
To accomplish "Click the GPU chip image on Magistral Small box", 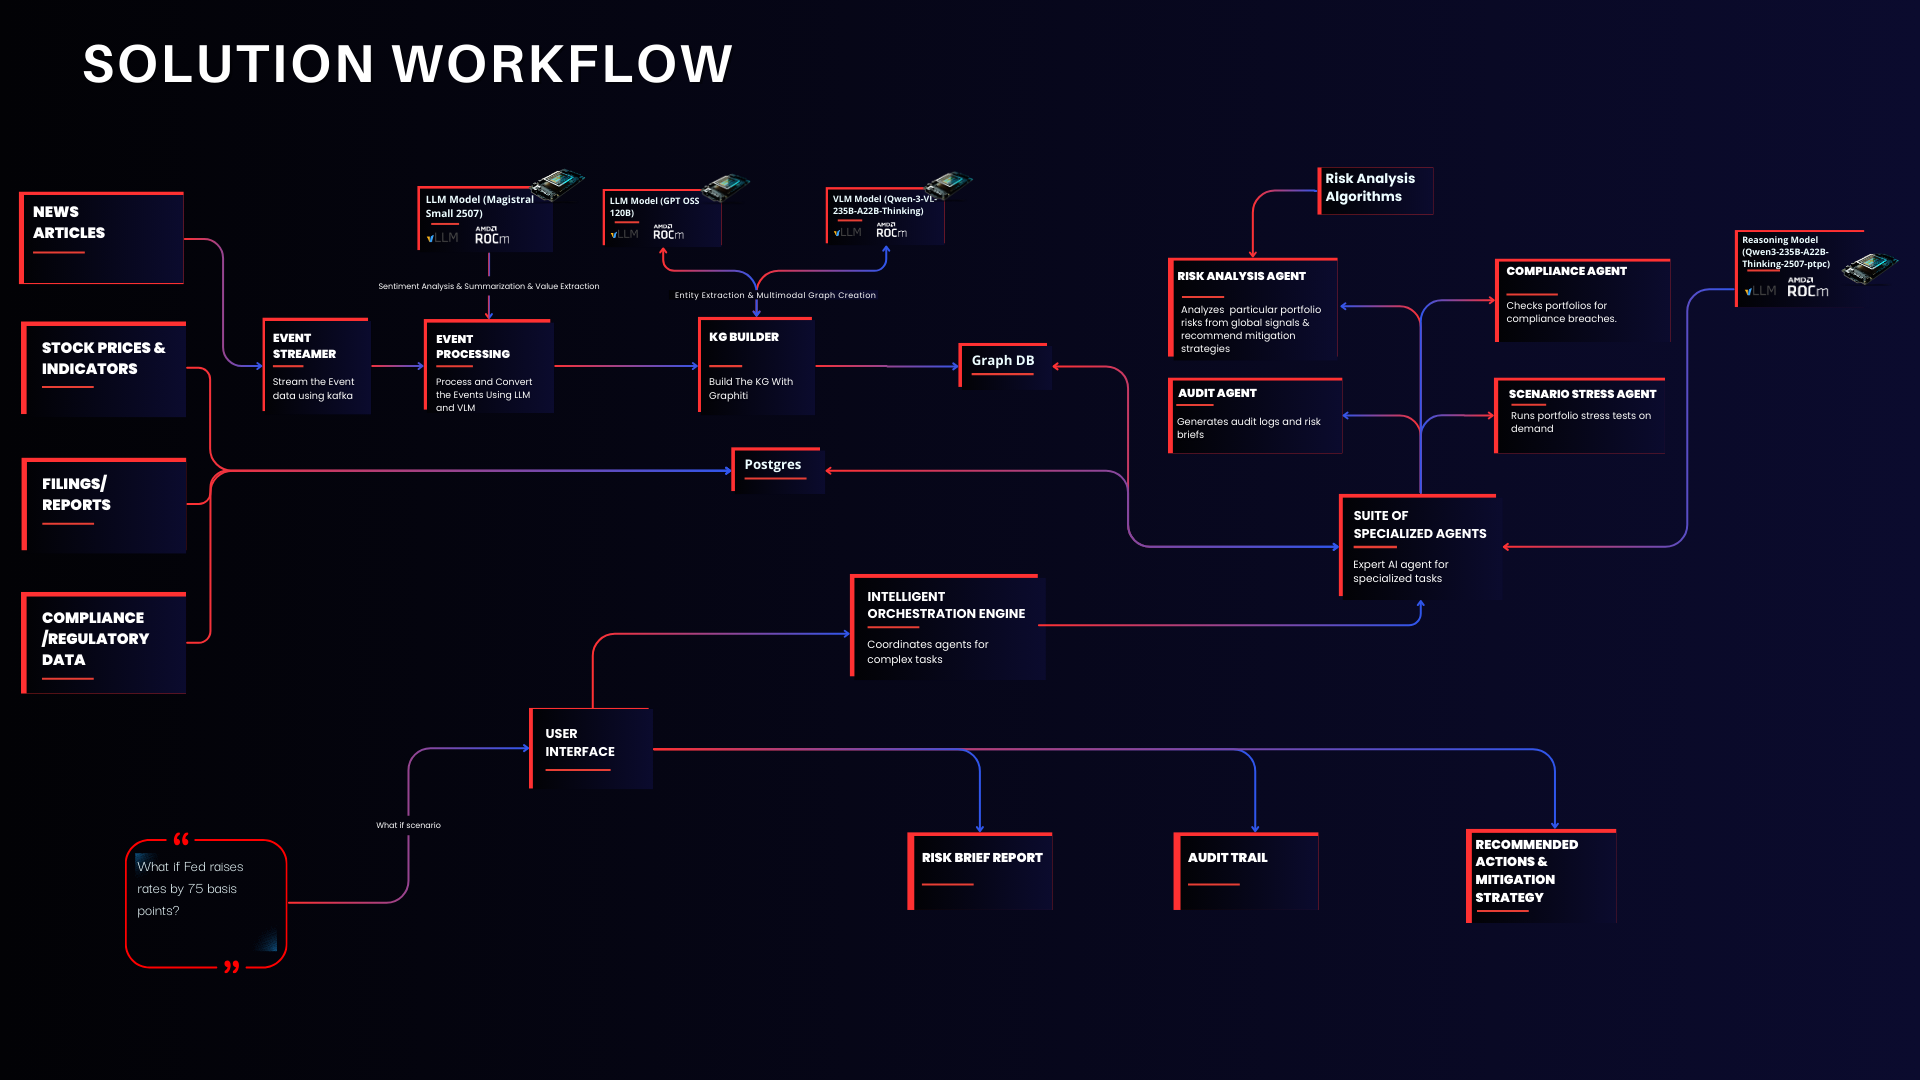I will coord(558,184).
